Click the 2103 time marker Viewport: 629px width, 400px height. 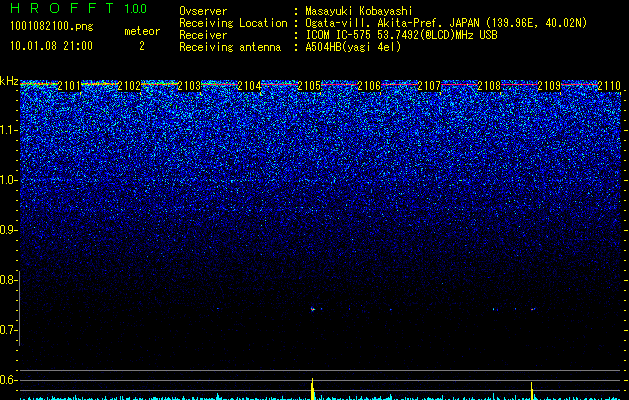coord(189,86)
